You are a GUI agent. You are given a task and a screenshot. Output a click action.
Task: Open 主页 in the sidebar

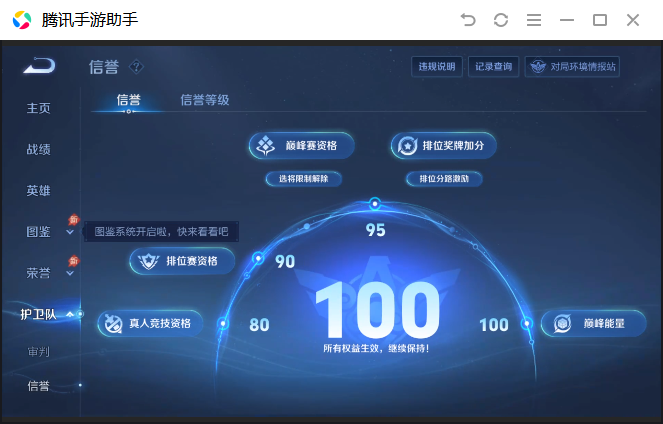point(38,108)
